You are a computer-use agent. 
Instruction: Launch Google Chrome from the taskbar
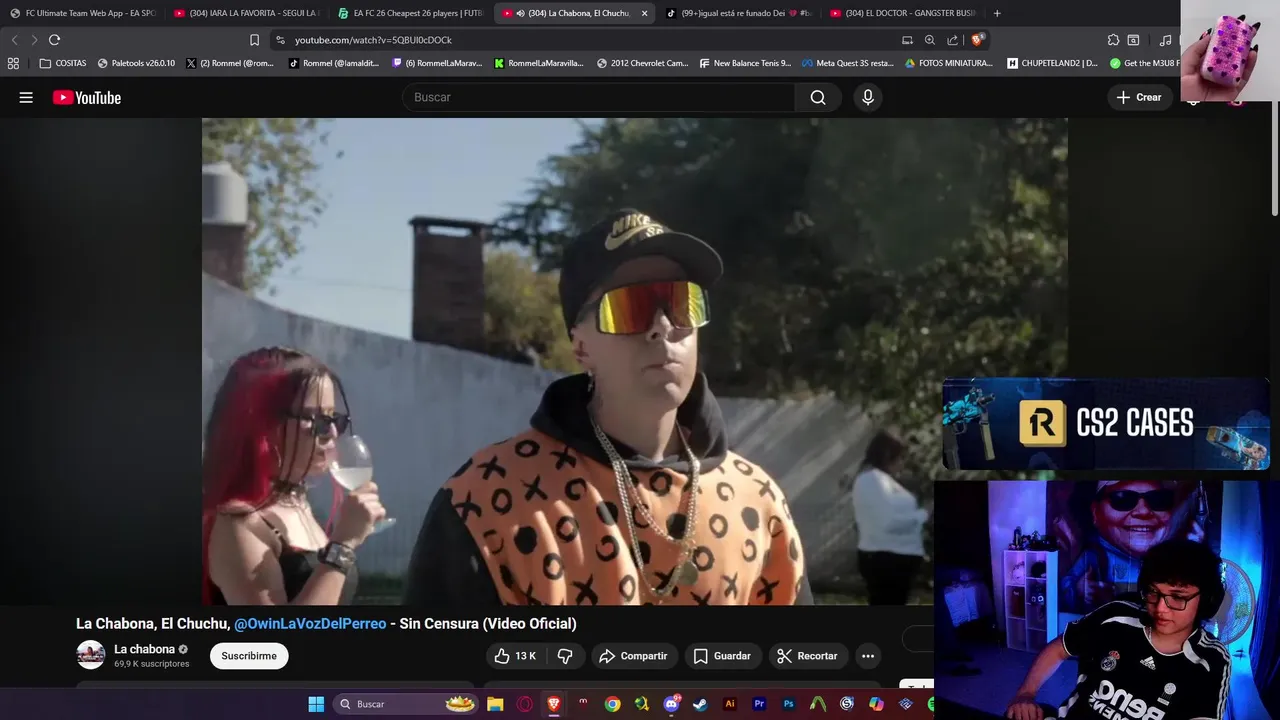[x=612, y=704]
